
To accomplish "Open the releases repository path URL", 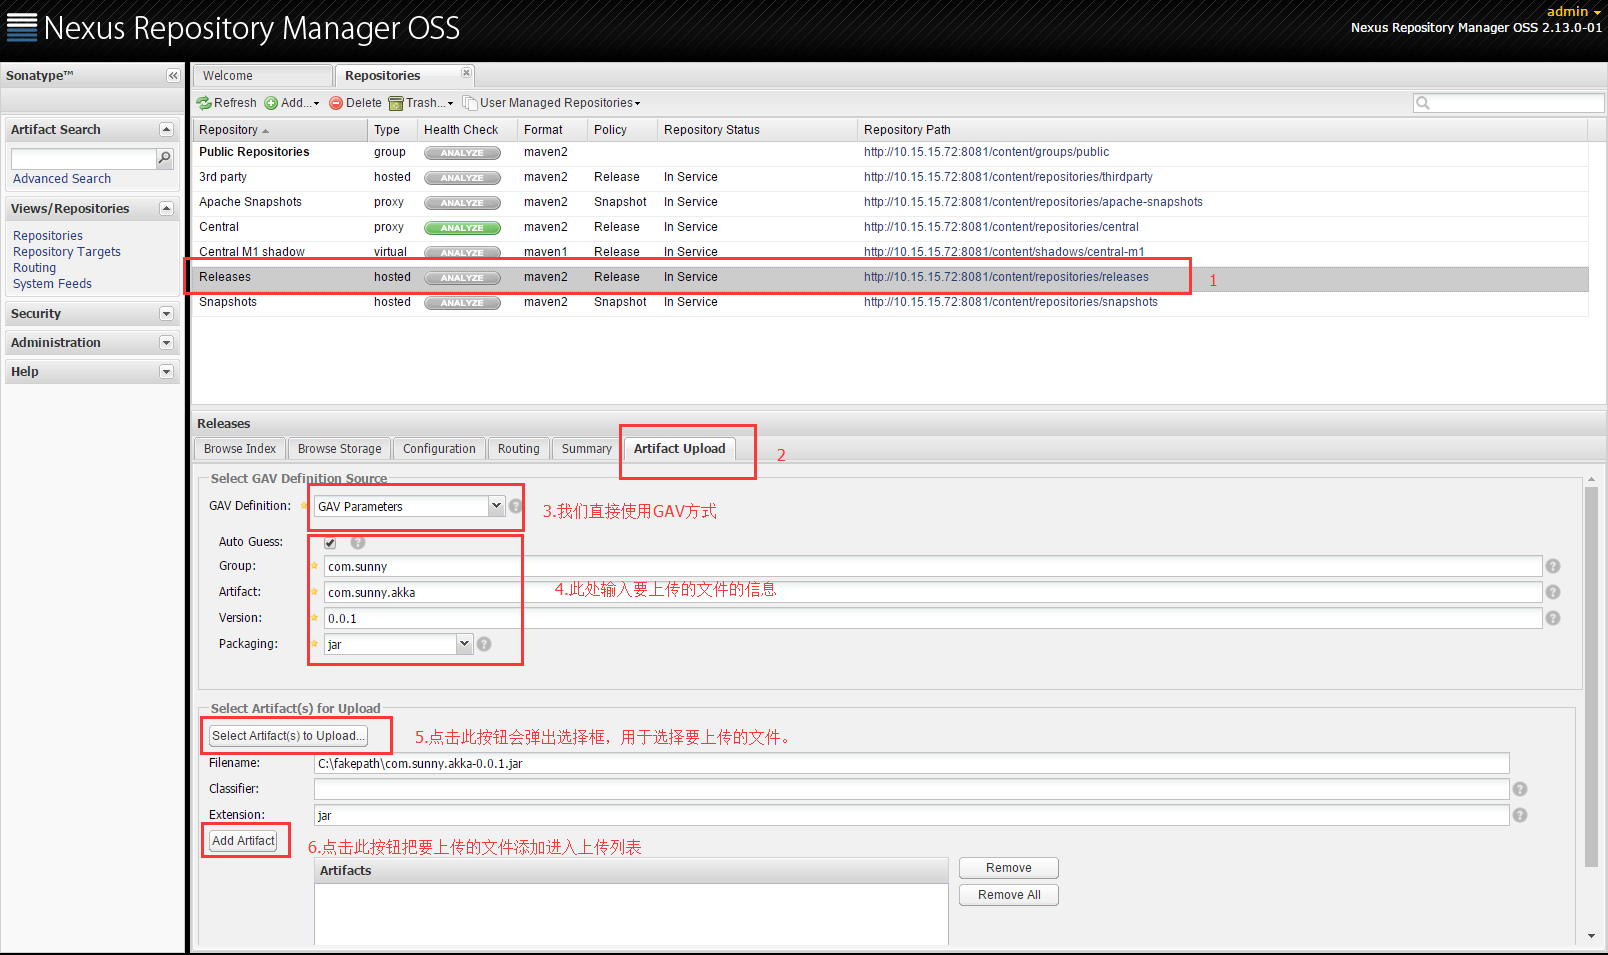I will [1006, 277].
